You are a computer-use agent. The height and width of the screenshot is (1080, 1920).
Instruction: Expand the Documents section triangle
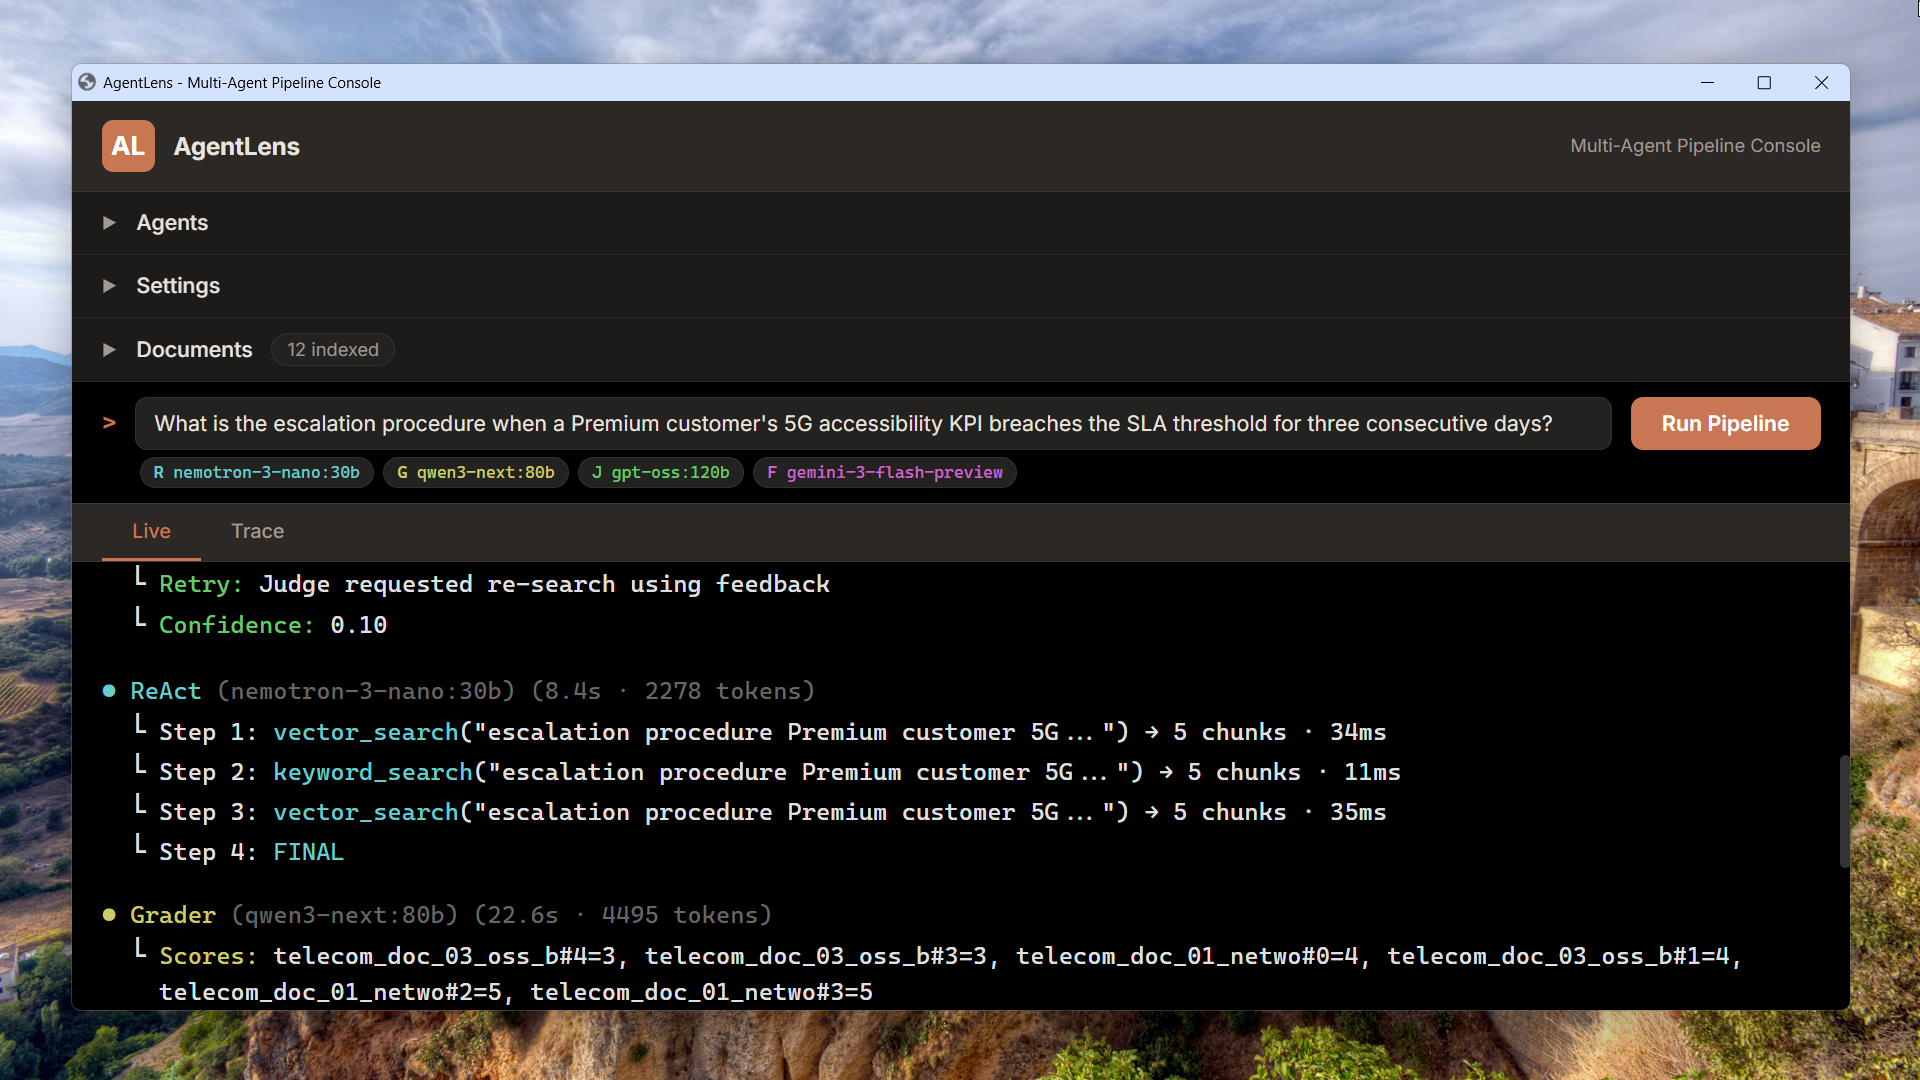[x=109, y=350]
